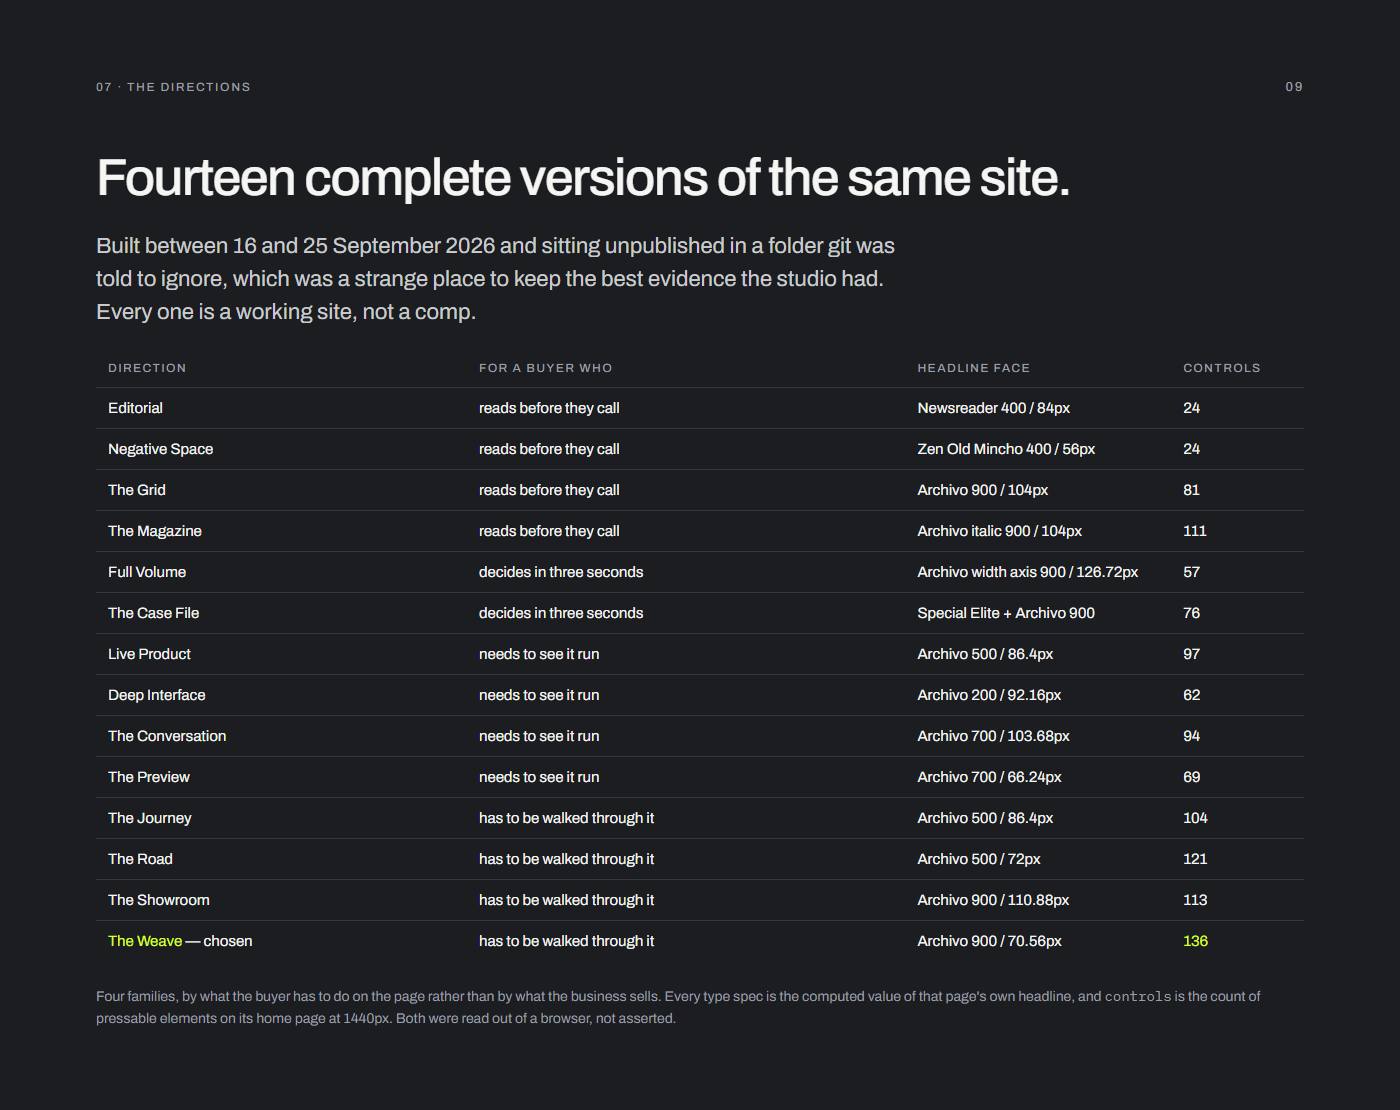This screenshot has width=1400, height=1110.
Task: Click The Journey direction name
Action: 150,818
